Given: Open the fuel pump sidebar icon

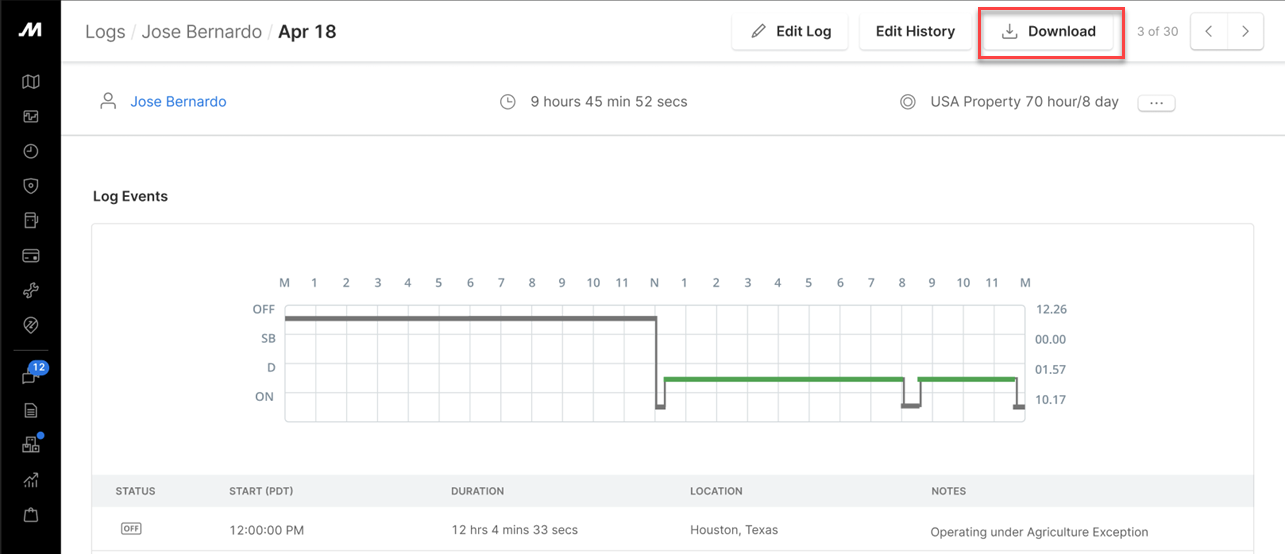Looking at the screenshot, I should (31, 220).
